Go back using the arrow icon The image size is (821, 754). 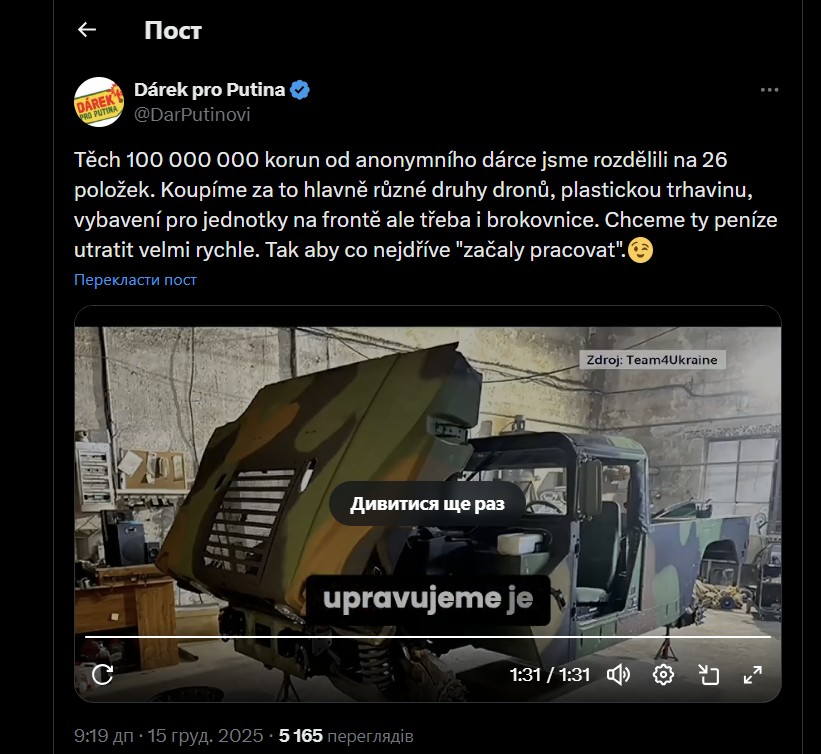point(87,30)
